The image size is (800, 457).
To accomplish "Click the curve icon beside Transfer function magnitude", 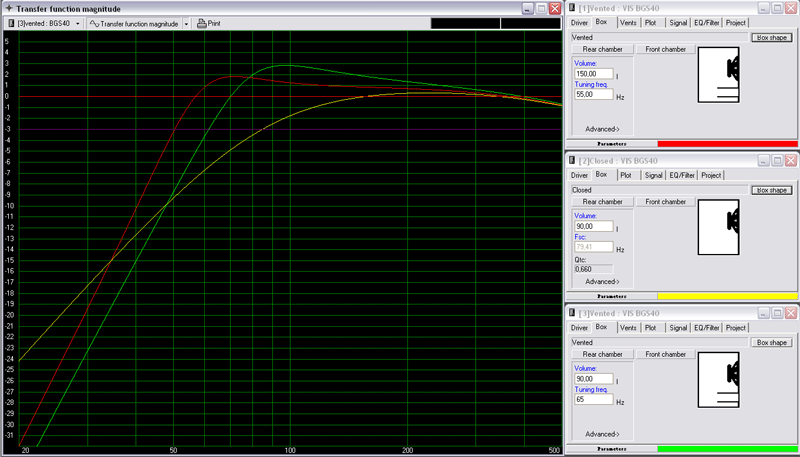I will tap(94, 23).
